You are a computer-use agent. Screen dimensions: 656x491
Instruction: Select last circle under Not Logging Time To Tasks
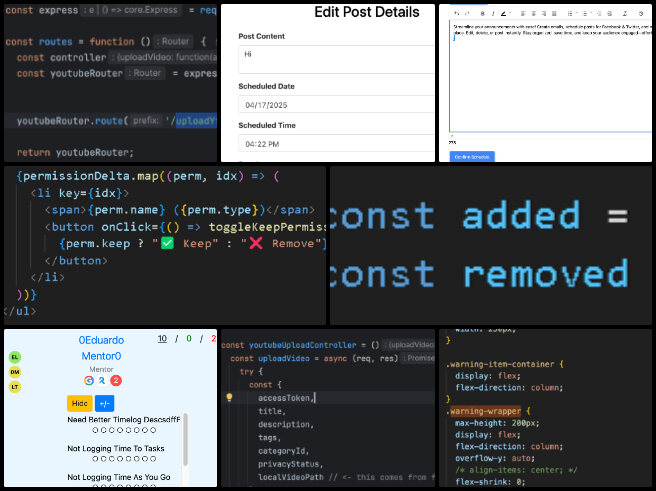click(x=153, y=459)
